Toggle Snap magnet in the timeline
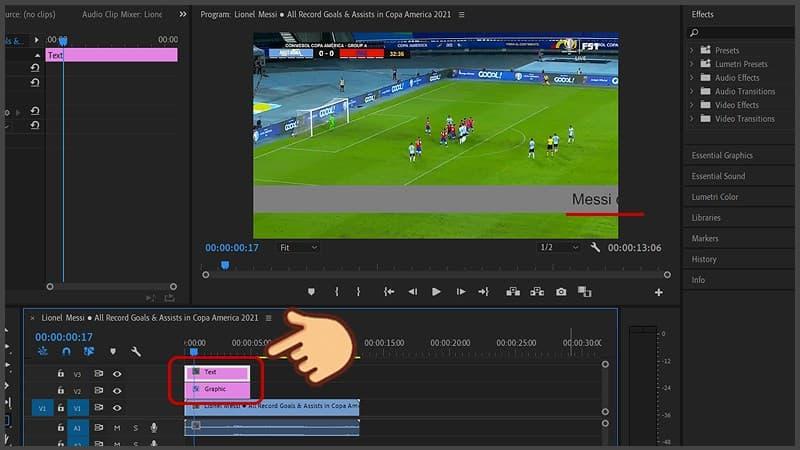800x450 pixels. pos(66,352)
